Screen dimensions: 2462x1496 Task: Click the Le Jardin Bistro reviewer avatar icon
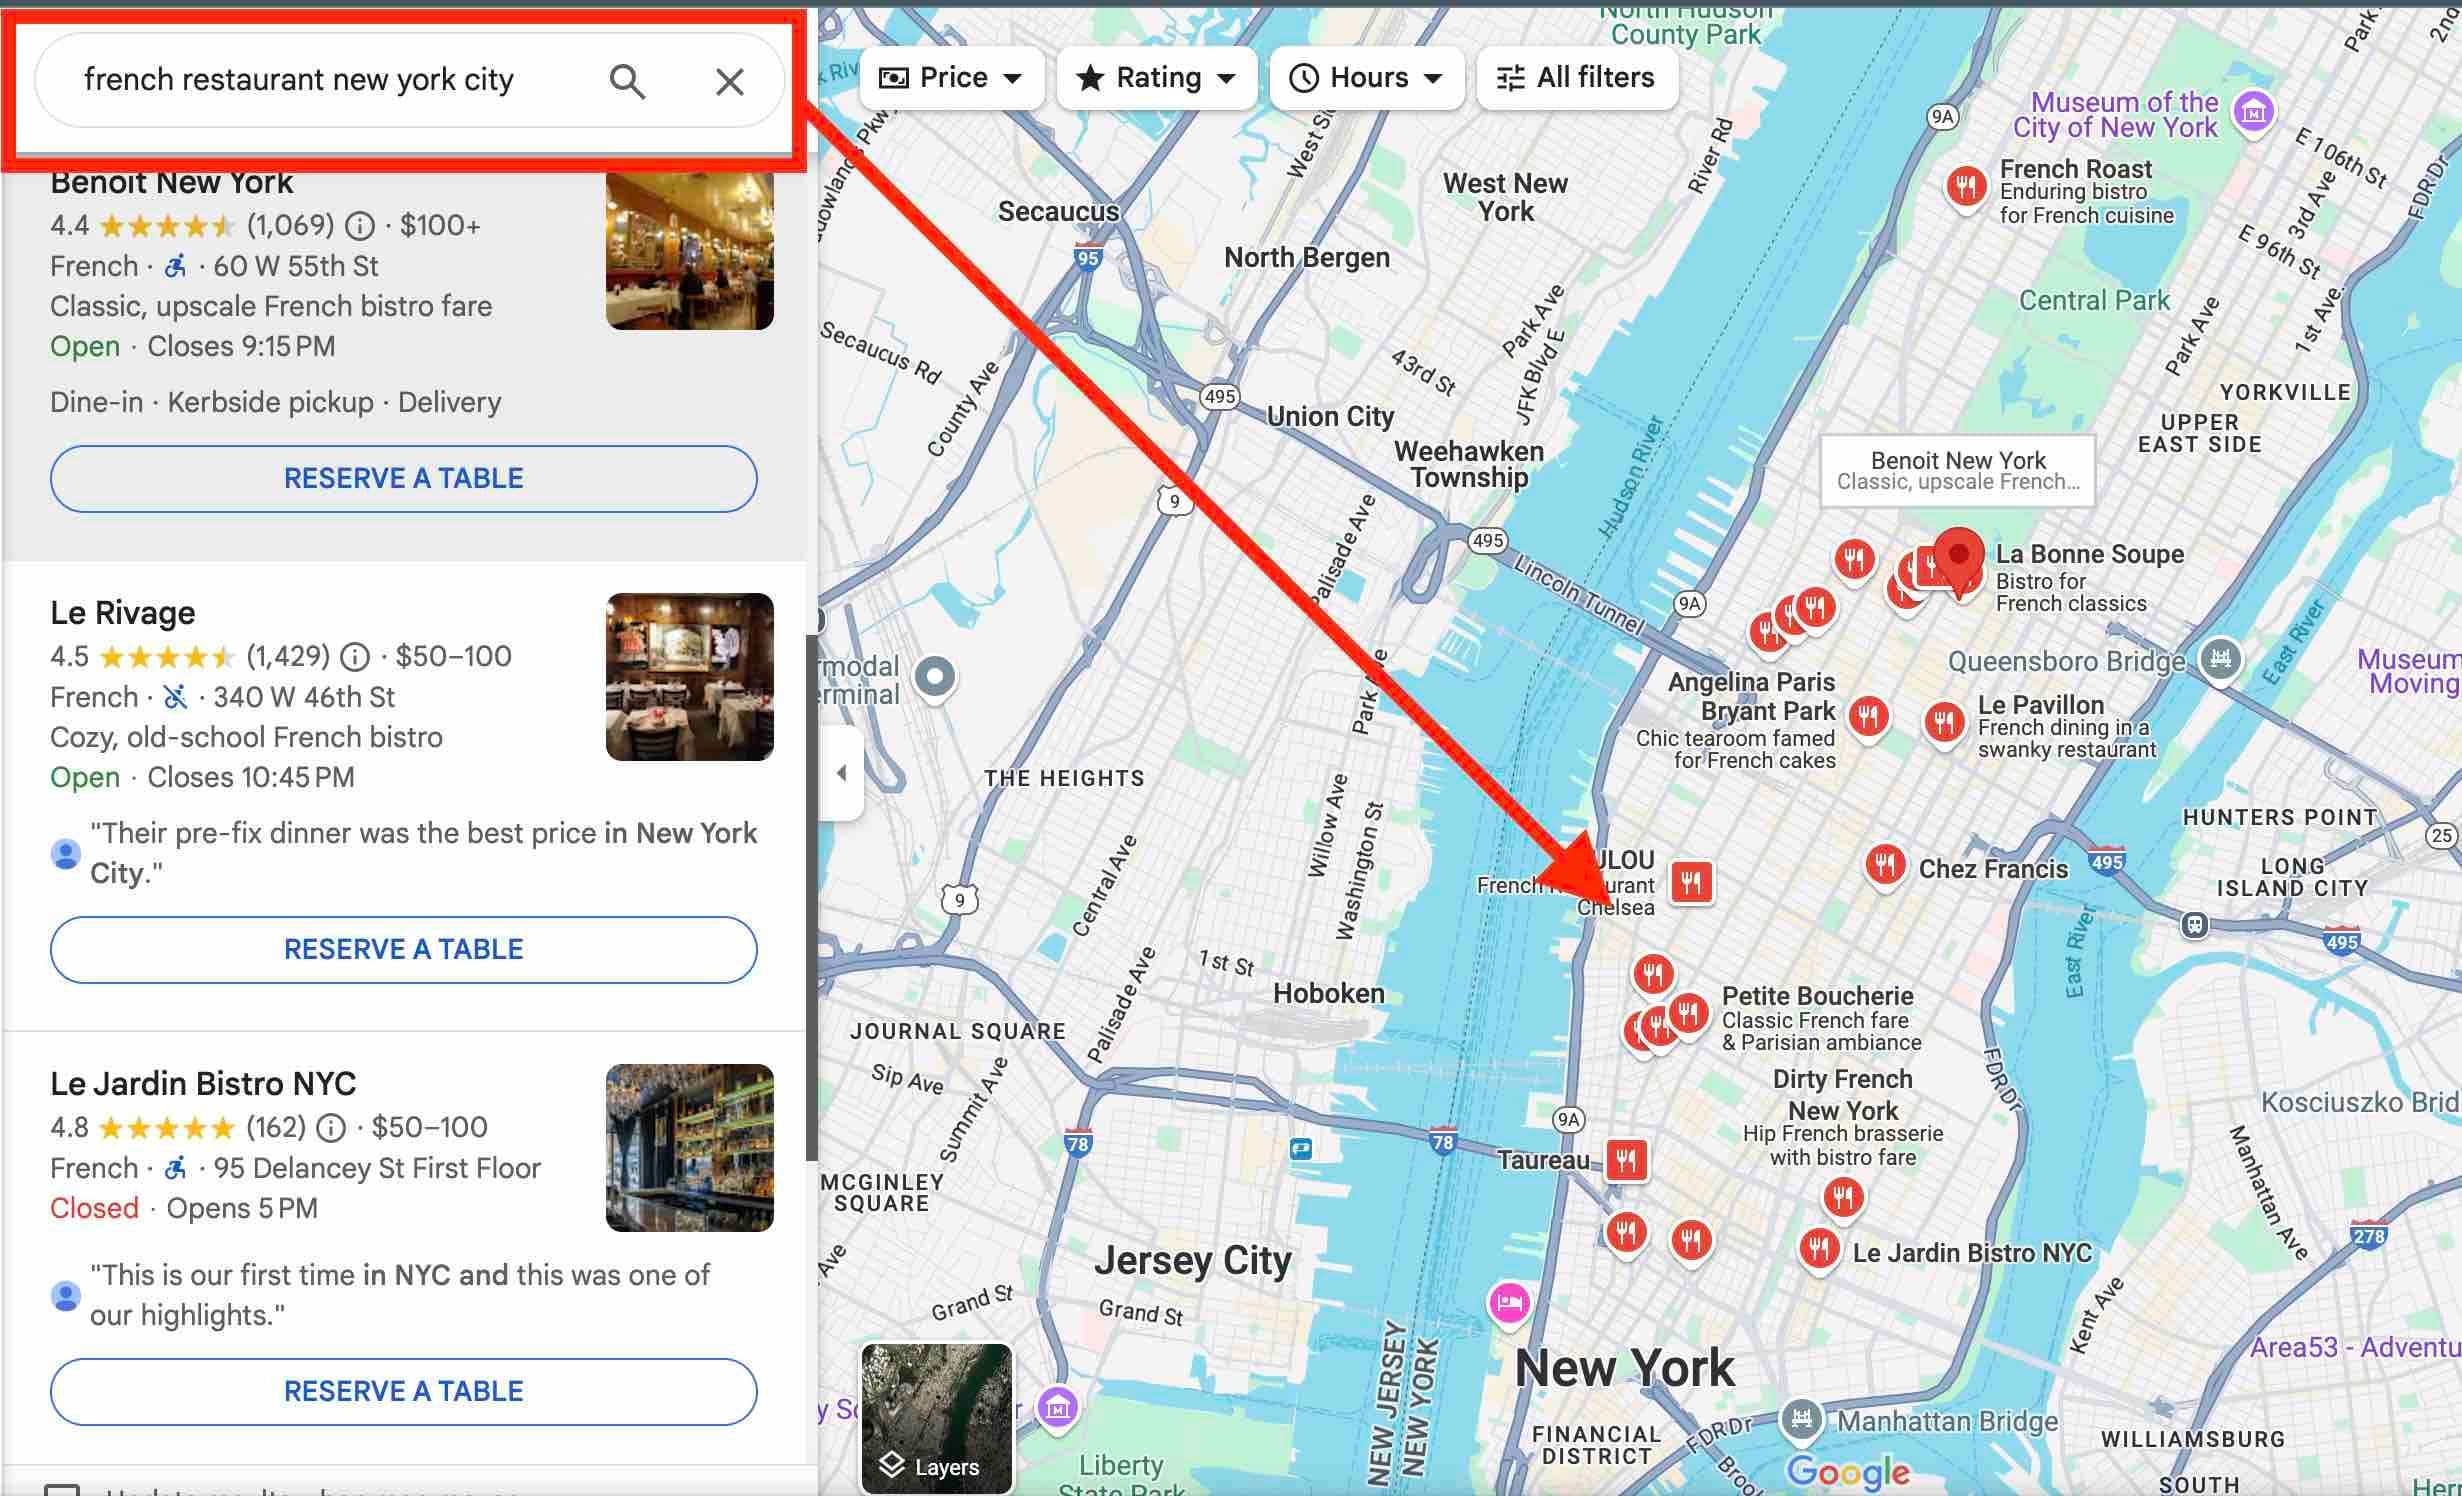(x=66, y=1296)
